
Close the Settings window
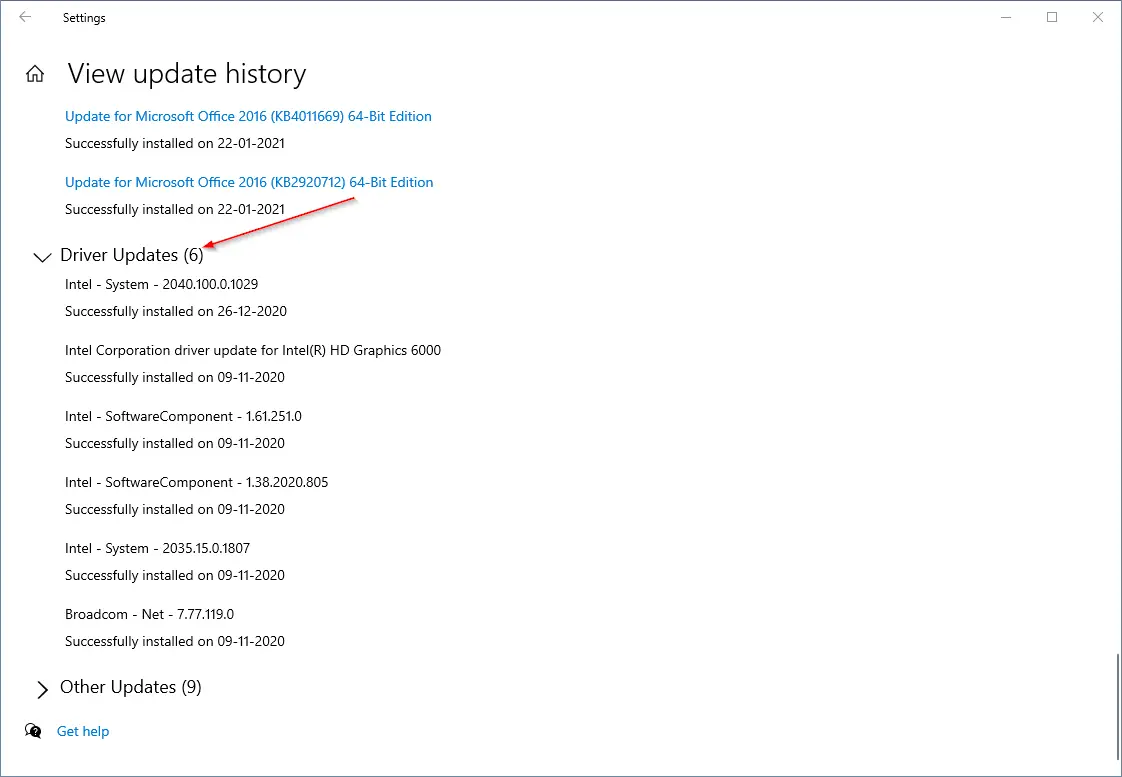1098,17
